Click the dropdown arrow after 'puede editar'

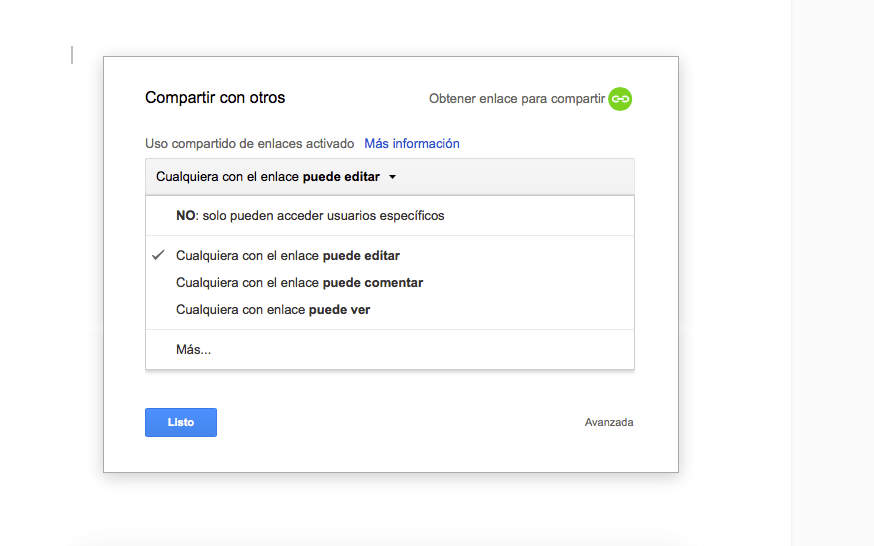pos(392,177)
